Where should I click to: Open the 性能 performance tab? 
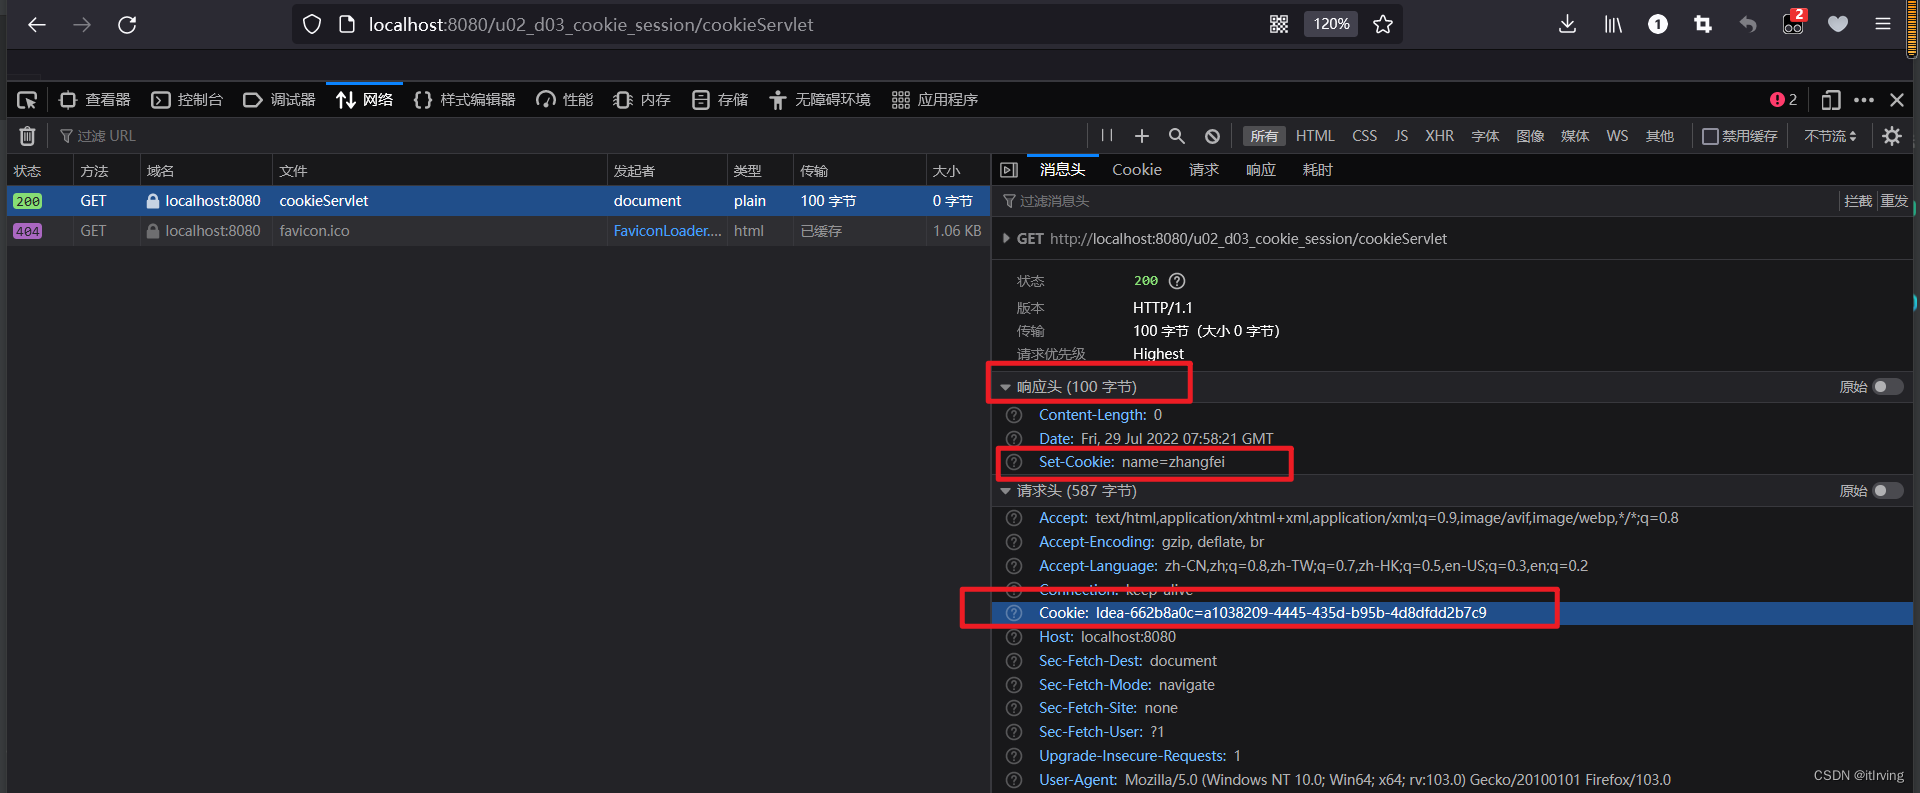pos(565,100)
